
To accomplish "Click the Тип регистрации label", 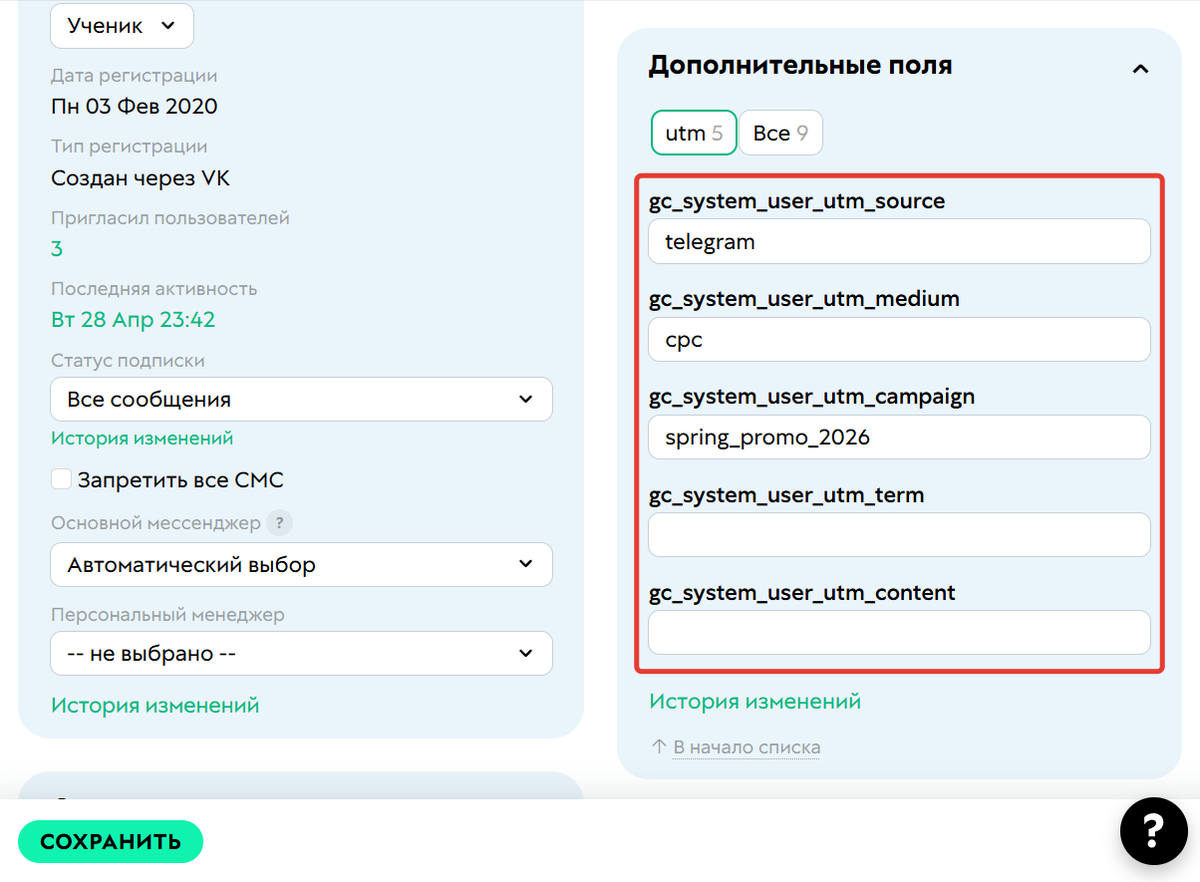I will click(129, 147).
